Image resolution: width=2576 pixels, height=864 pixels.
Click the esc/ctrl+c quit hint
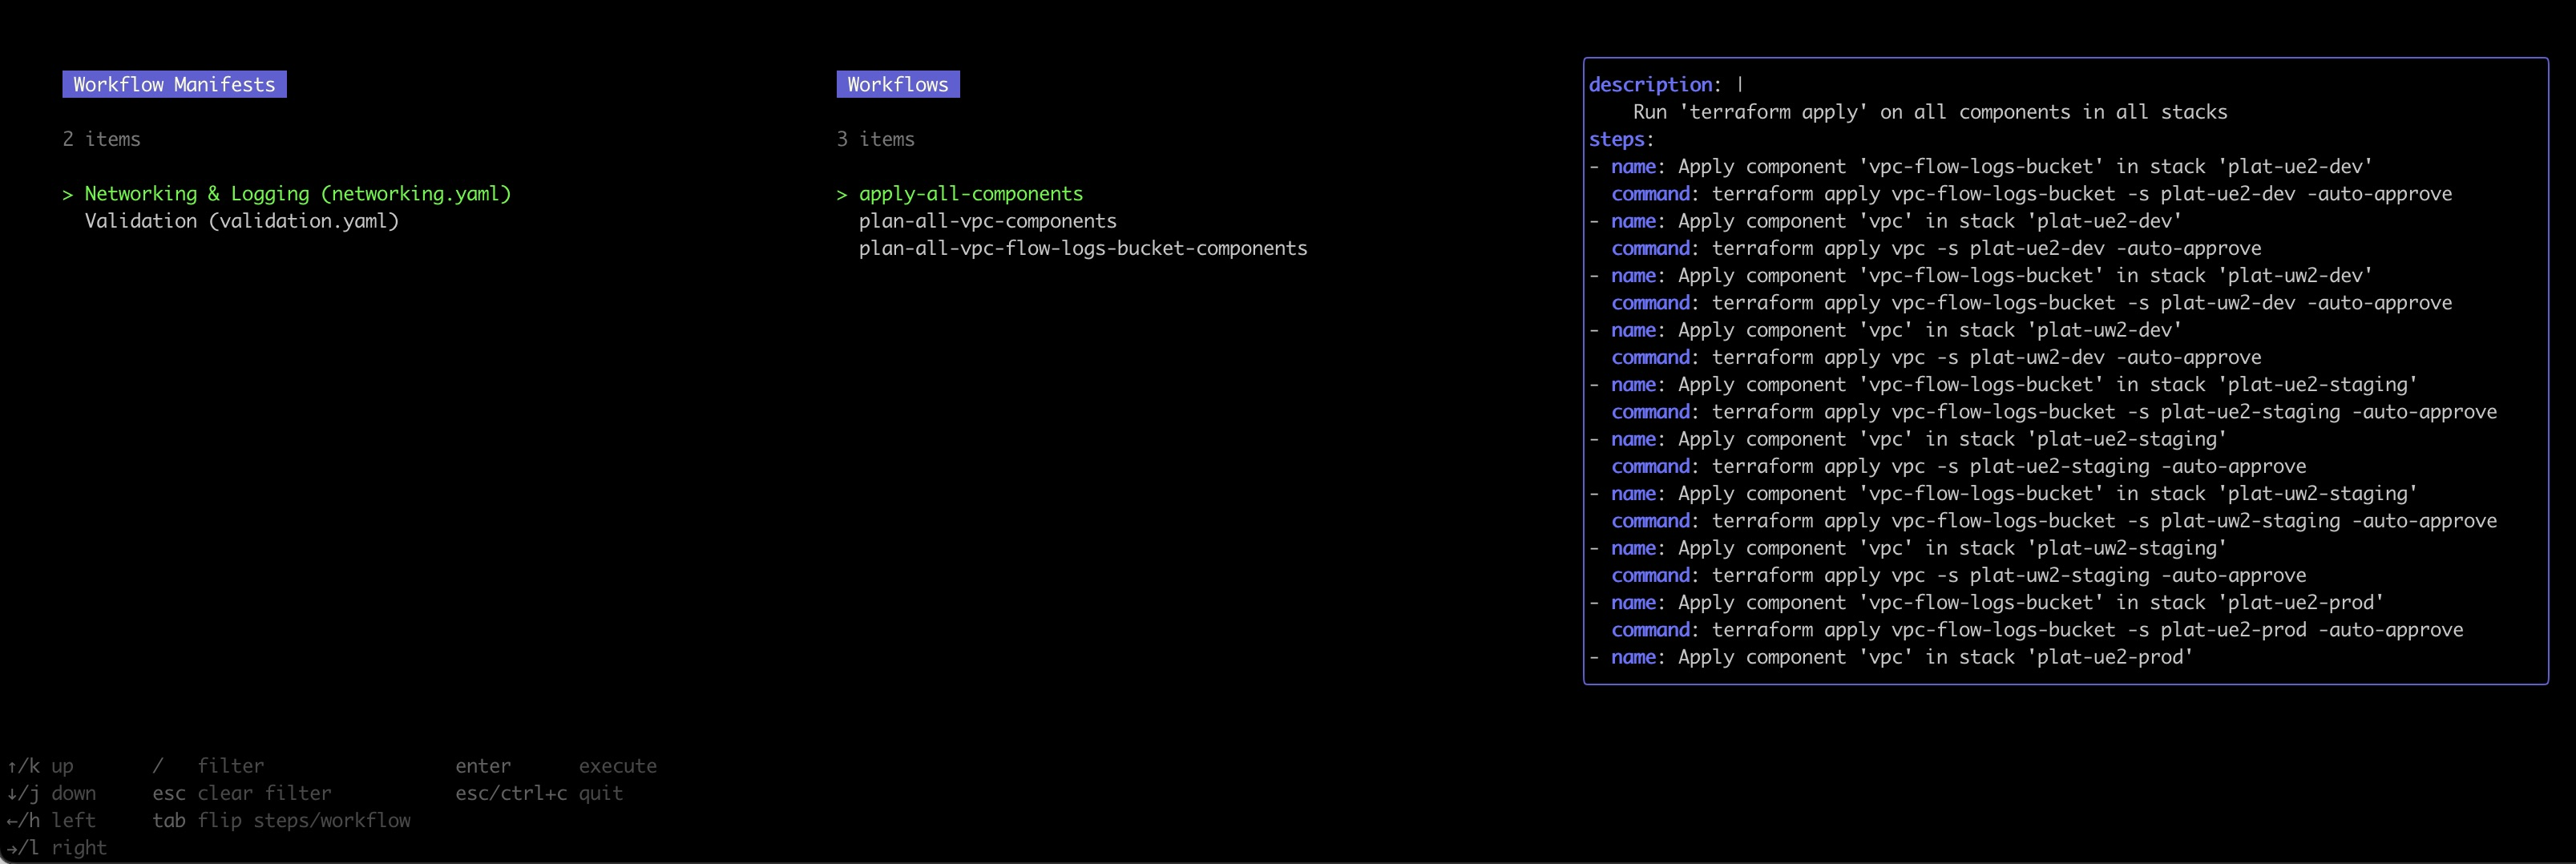pos(539,793)
